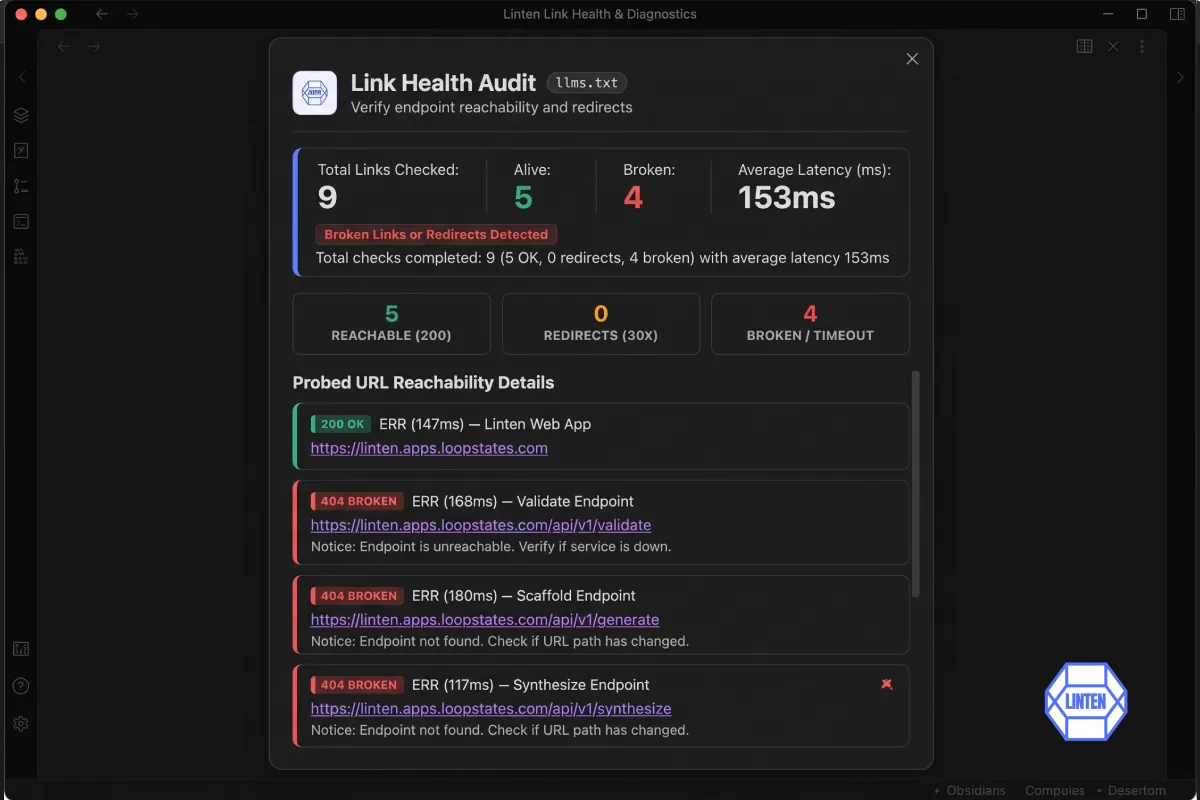Screen dimensions: 1200x800
Task: Click the Broken Links or Redirects Detected badge
Action: click(436, 234)
